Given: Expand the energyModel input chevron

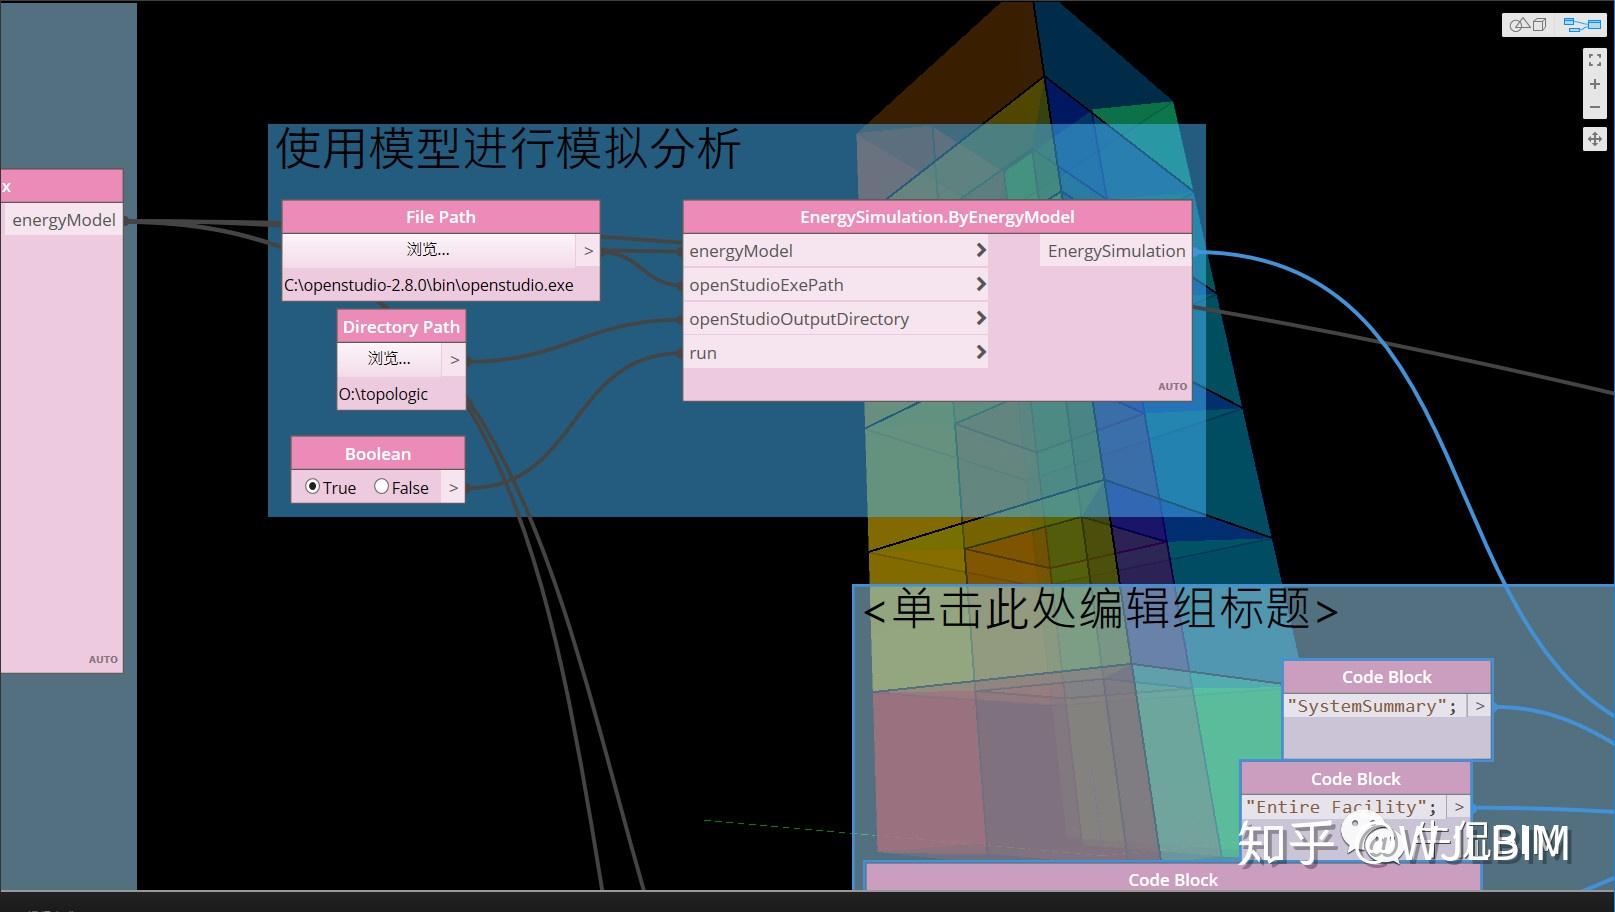Looking at the screenshot, I should (x=981, y=250).
